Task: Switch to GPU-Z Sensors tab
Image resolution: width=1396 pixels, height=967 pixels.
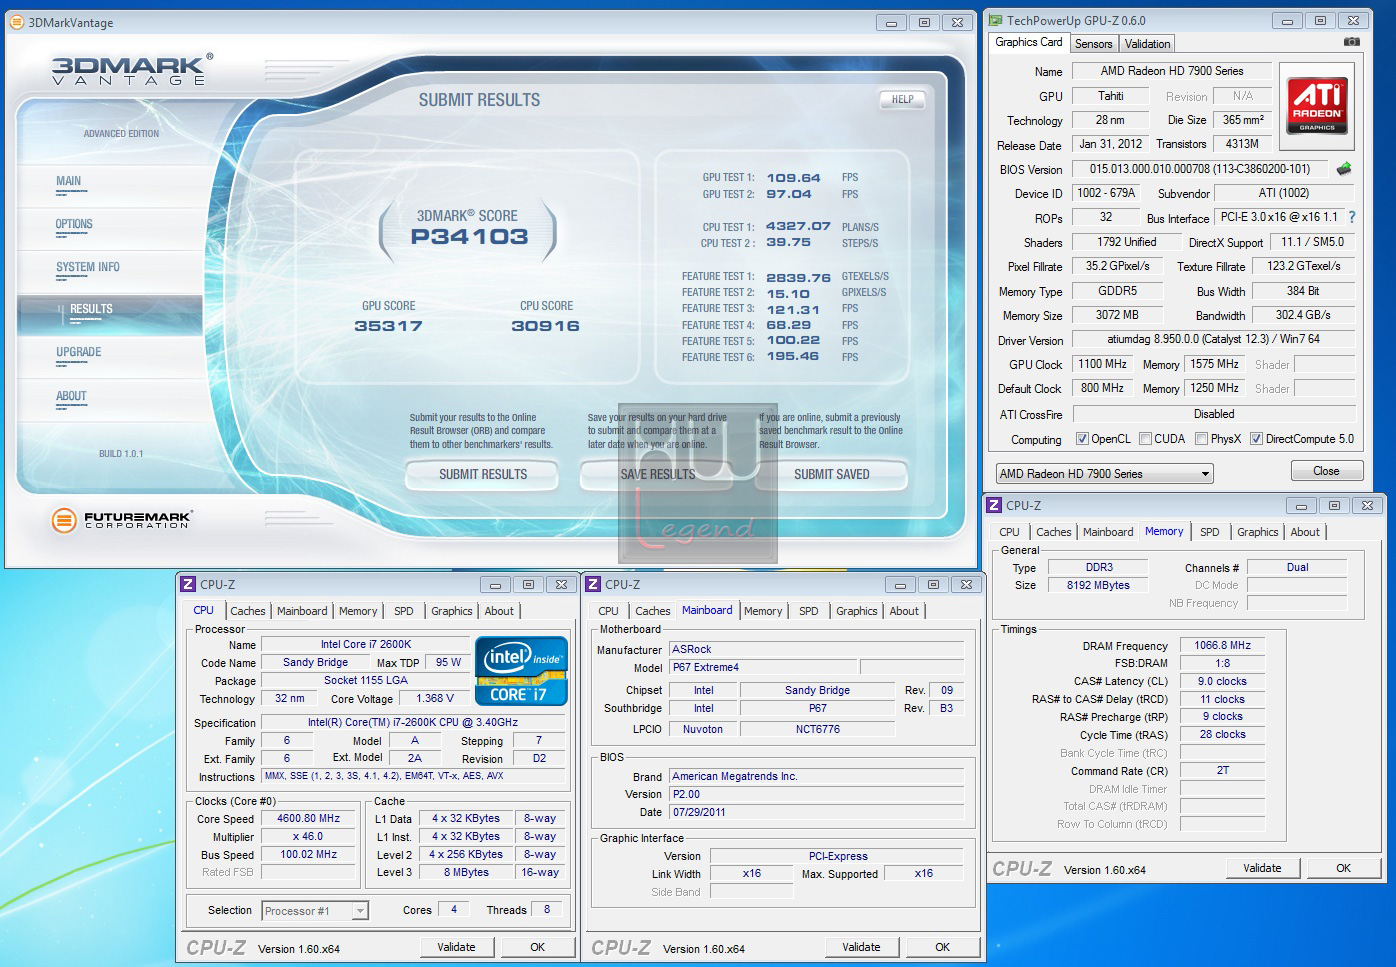Action: pos(1093,44)
